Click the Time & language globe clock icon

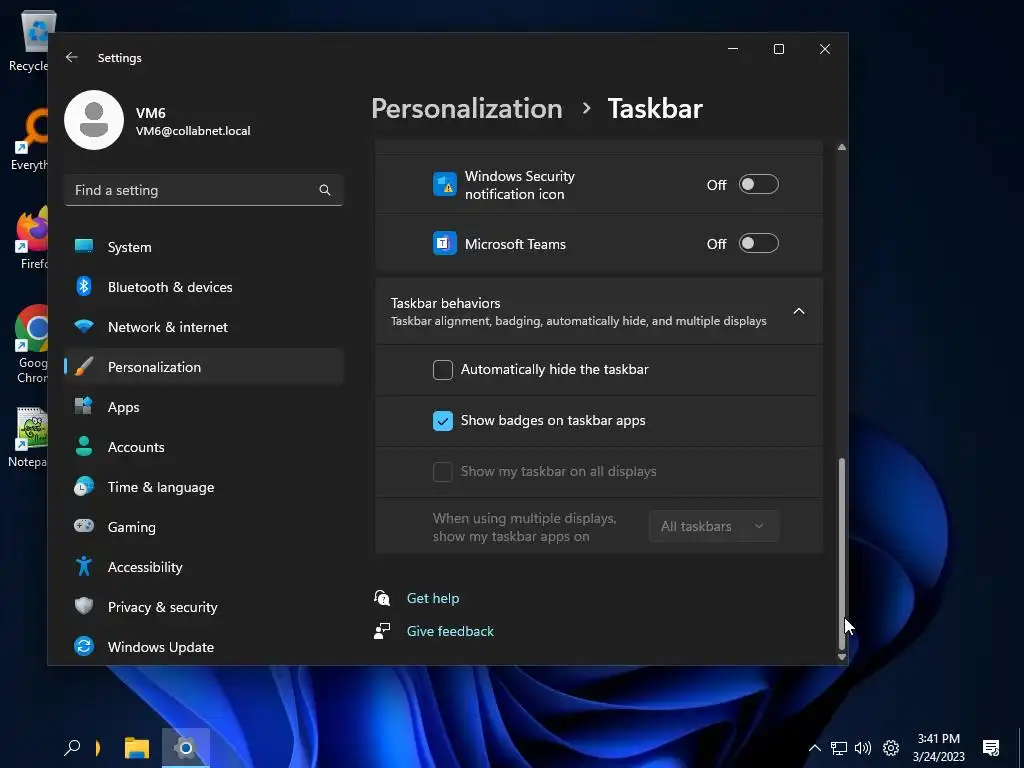[x=84, y=487]
